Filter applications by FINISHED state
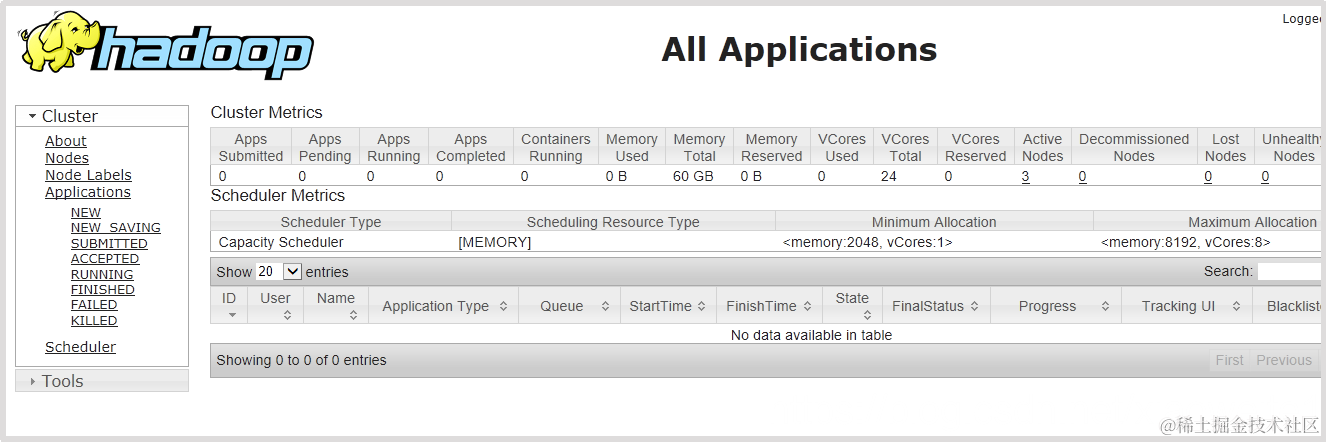Viewport: 1326px width, 442px height. coord(103,290)
